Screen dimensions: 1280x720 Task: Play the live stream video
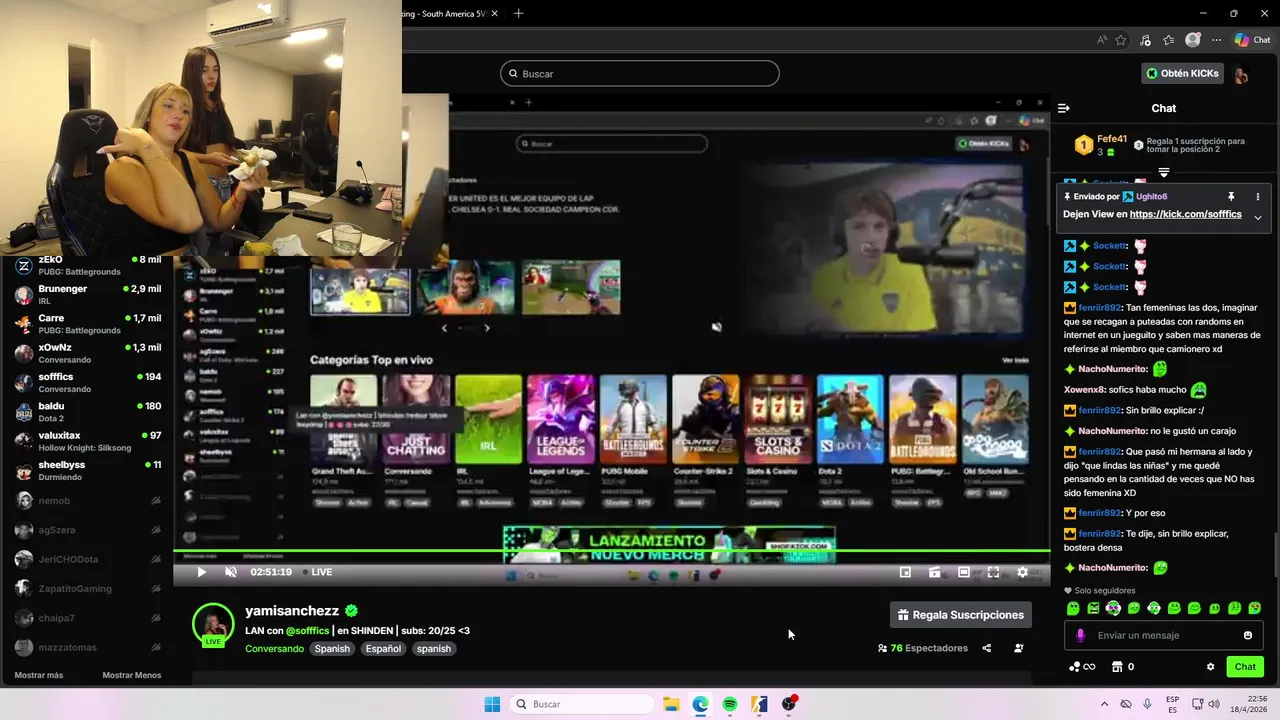pos(201,572)
